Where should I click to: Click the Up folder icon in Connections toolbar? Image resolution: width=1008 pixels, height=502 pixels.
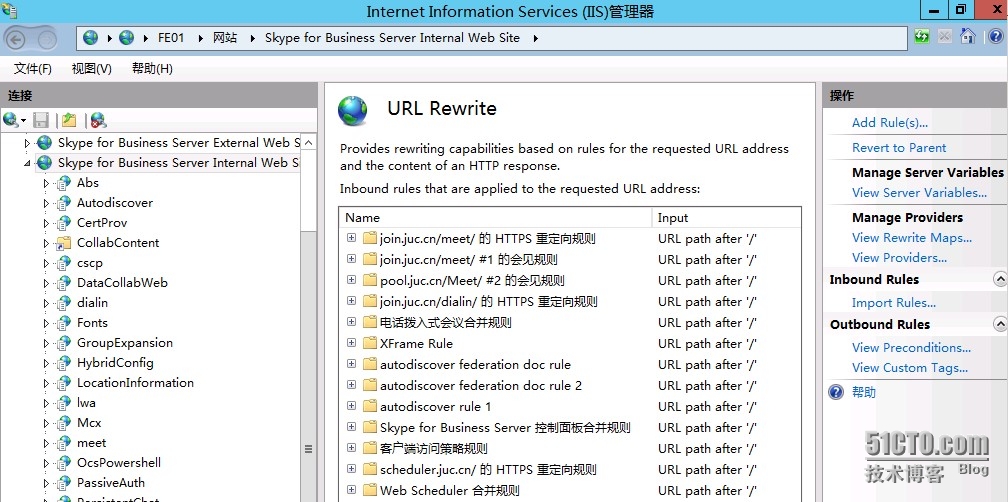pyautogui.click(x=69, y=120)
